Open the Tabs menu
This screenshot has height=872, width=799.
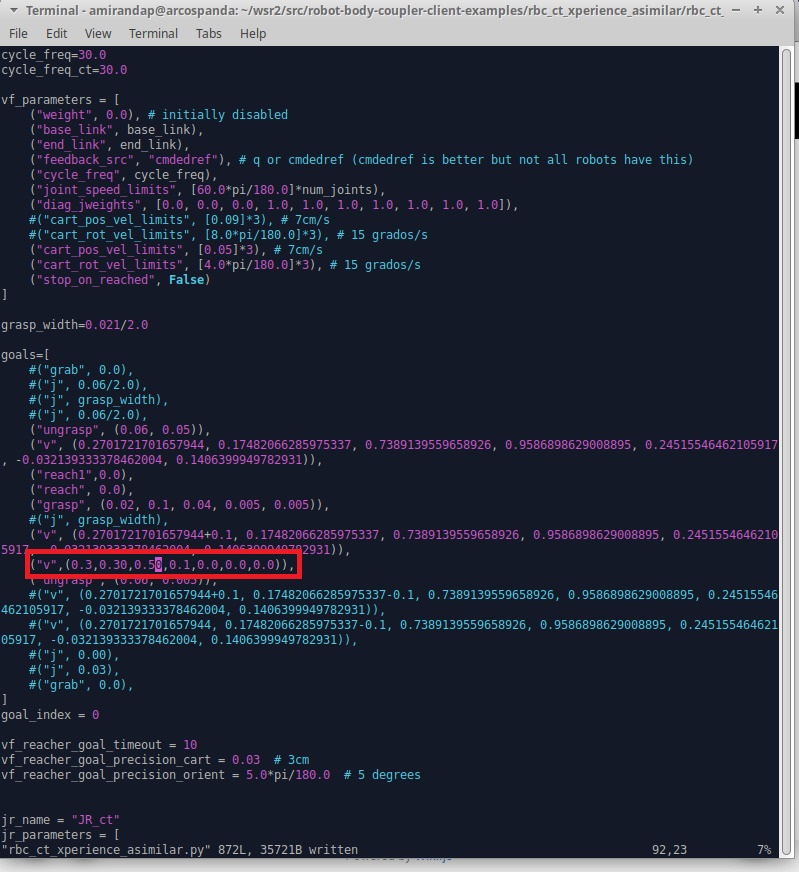[209, 33]
